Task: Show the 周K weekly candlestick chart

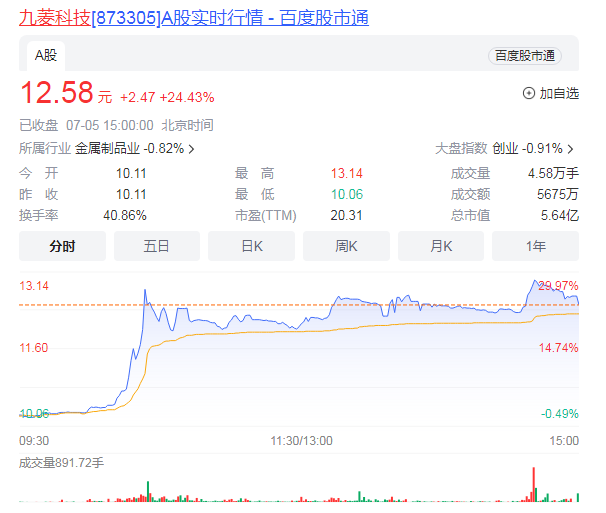Action: point(346,246)
